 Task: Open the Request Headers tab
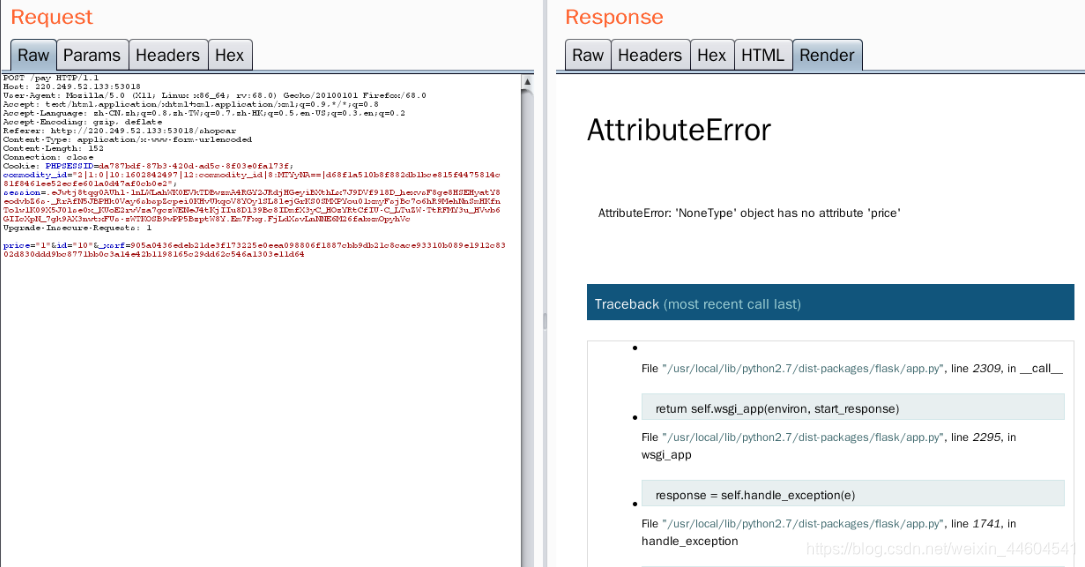[x=167, y=55]
